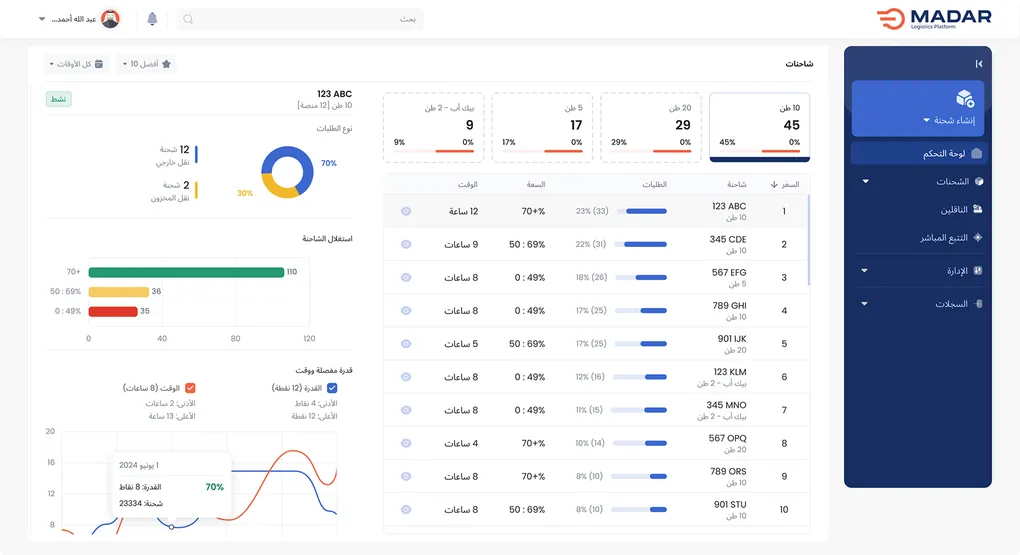Screen dimensions: 1020x555
Task: Select the 20 طن truck category card
Action: click(x=650, y=126)
